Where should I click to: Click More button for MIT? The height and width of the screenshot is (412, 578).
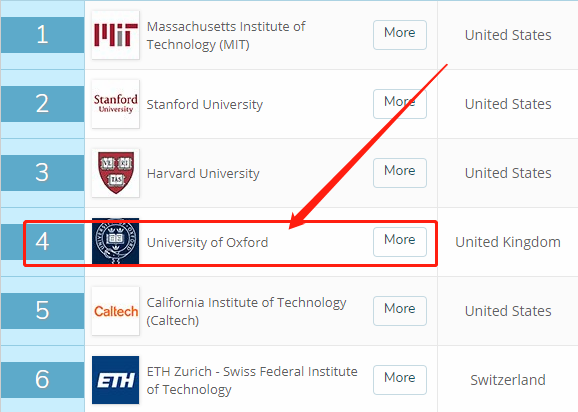point(400,35)
